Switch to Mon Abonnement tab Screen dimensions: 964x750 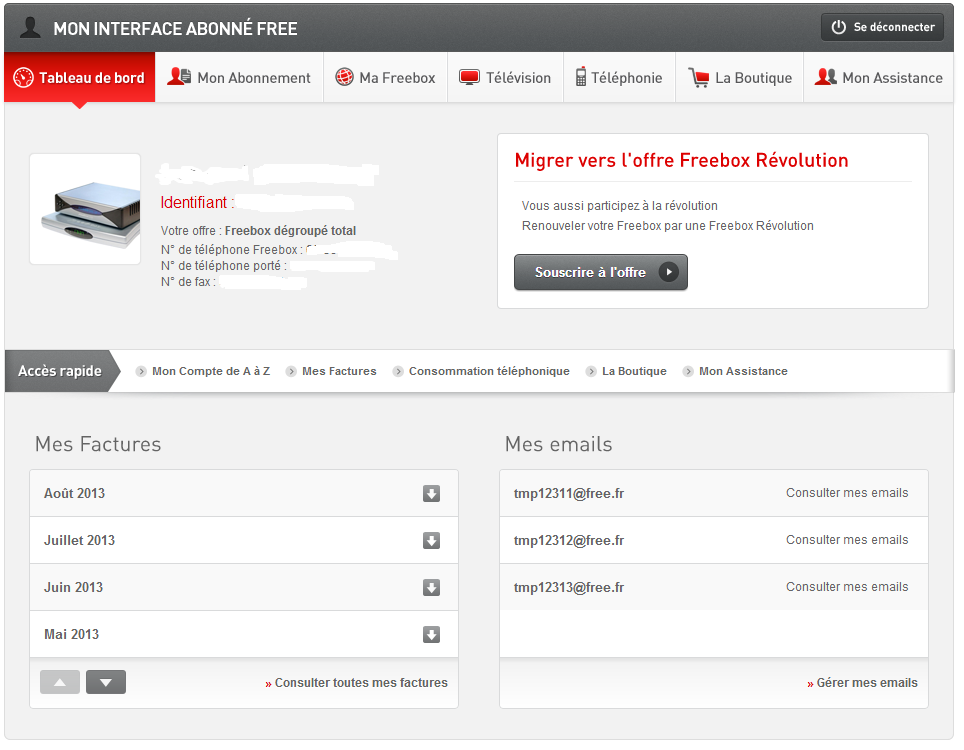[239, 78]
